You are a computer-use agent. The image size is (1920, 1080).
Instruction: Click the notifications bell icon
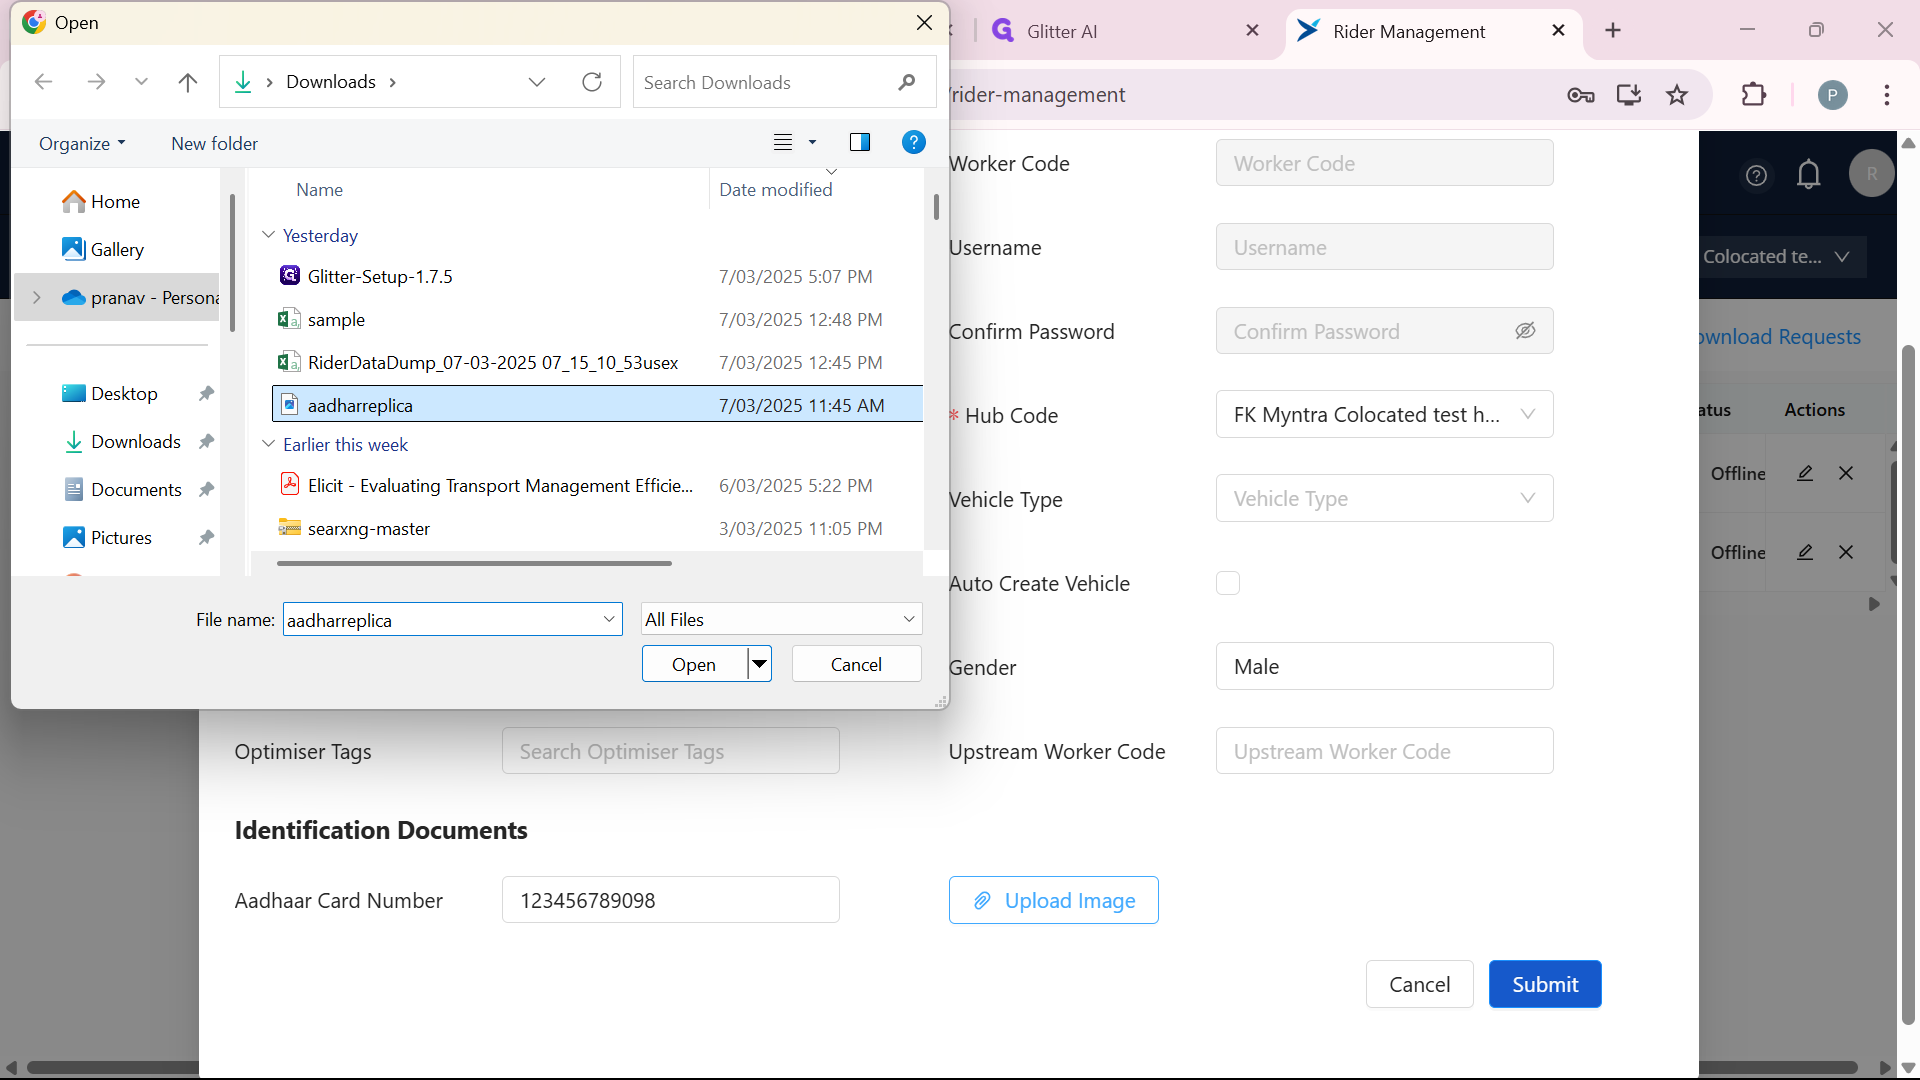[1808, 175]
